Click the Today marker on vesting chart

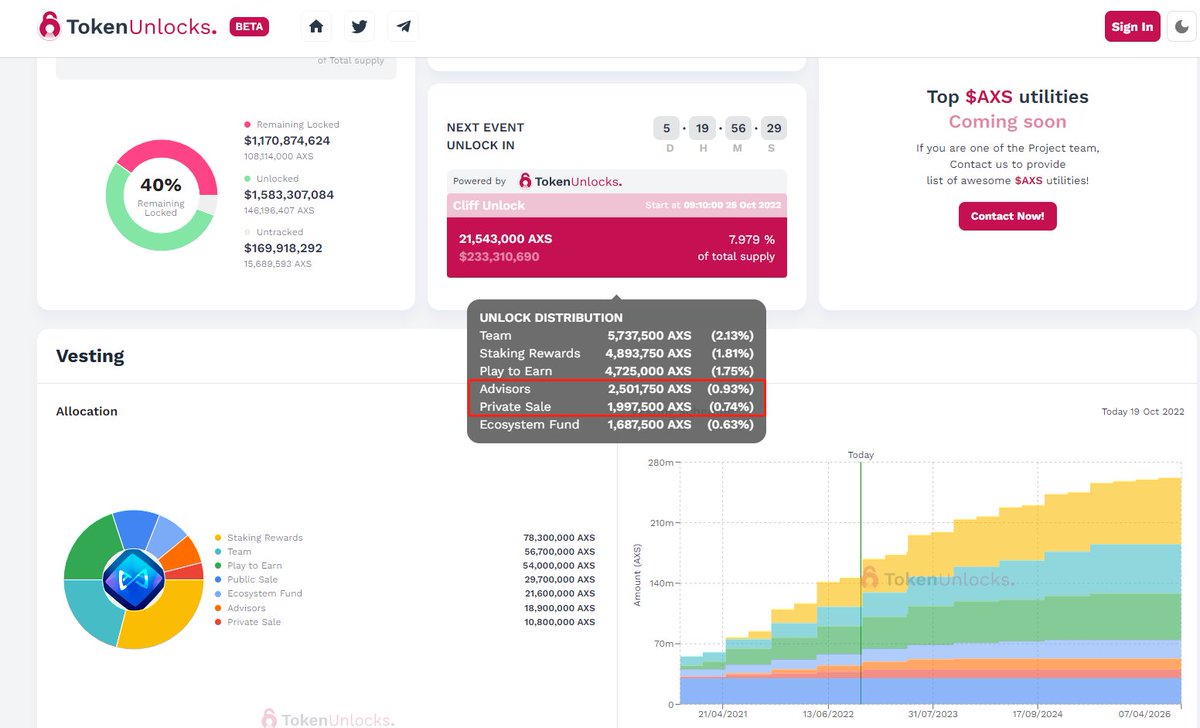click(861, 455)
